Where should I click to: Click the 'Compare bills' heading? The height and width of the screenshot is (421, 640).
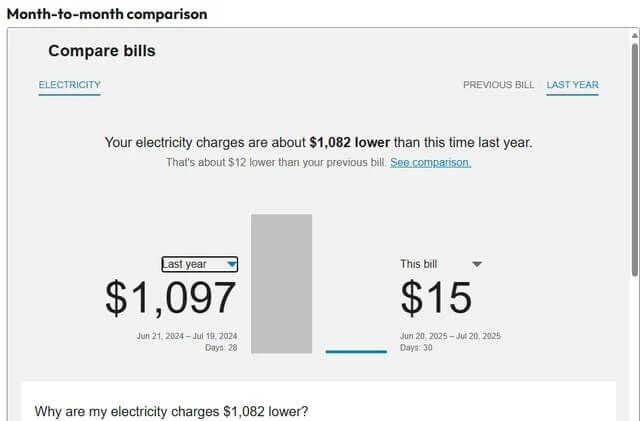coord(102,51)
